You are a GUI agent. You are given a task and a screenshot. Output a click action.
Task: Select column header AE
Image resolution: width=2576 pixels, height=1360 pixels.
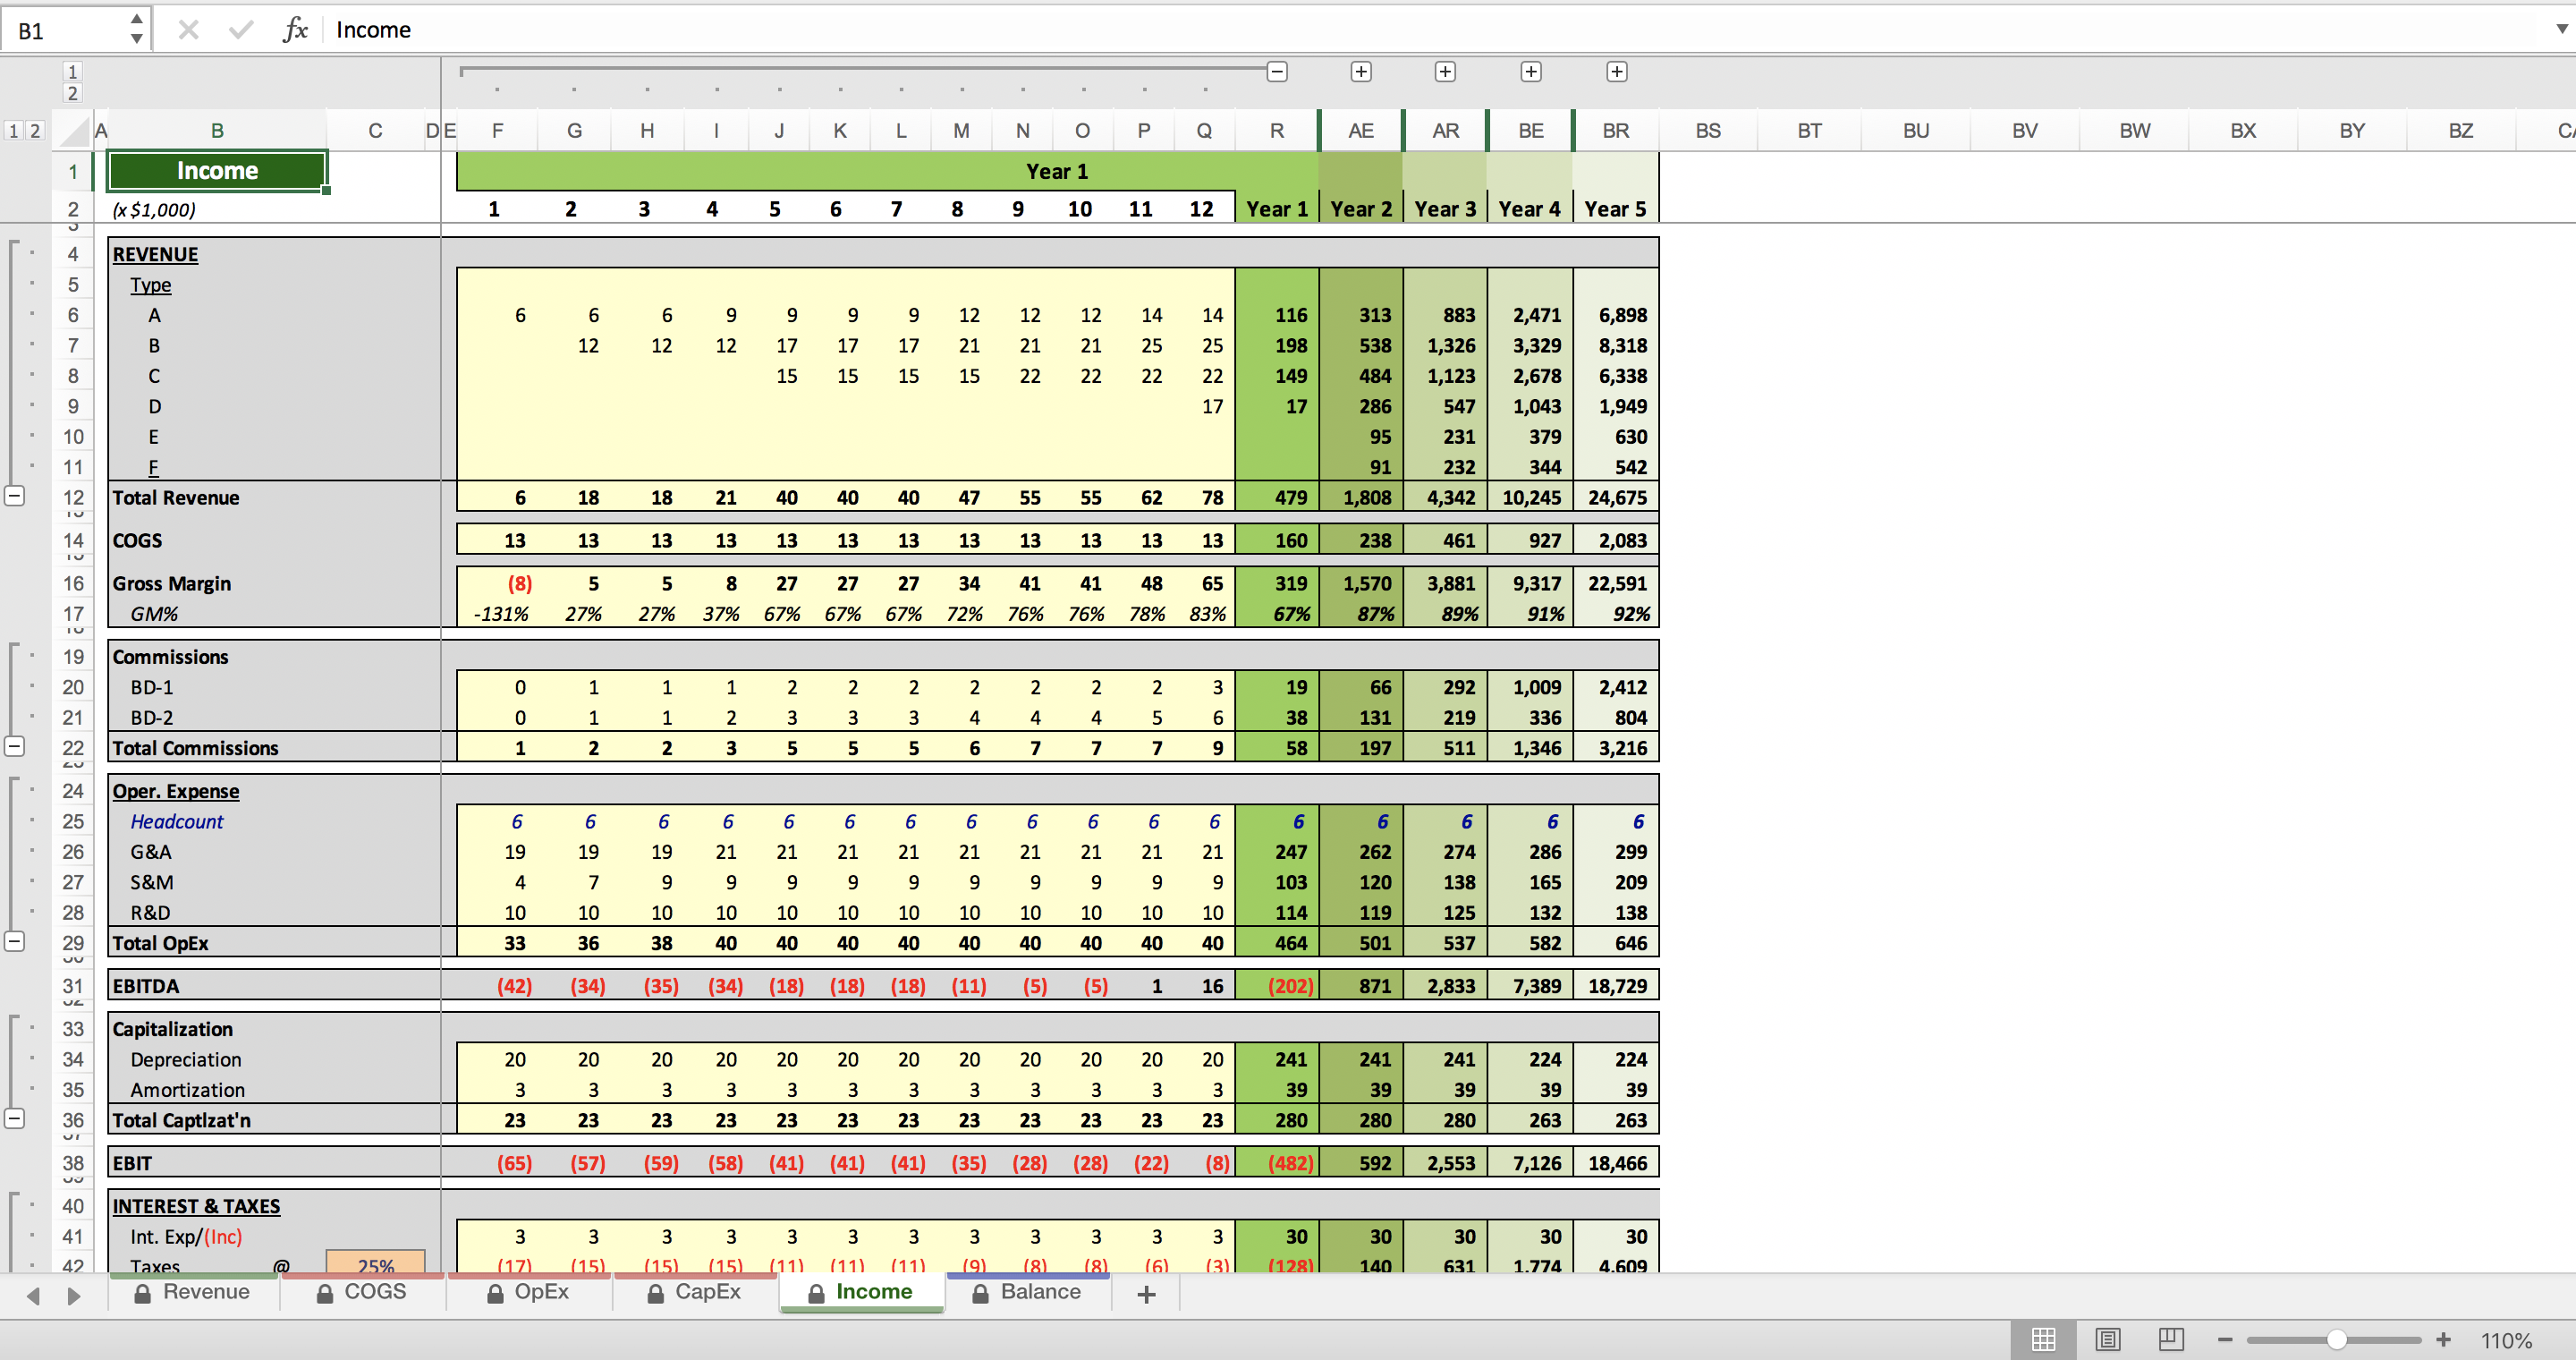tap(1361, 131)
